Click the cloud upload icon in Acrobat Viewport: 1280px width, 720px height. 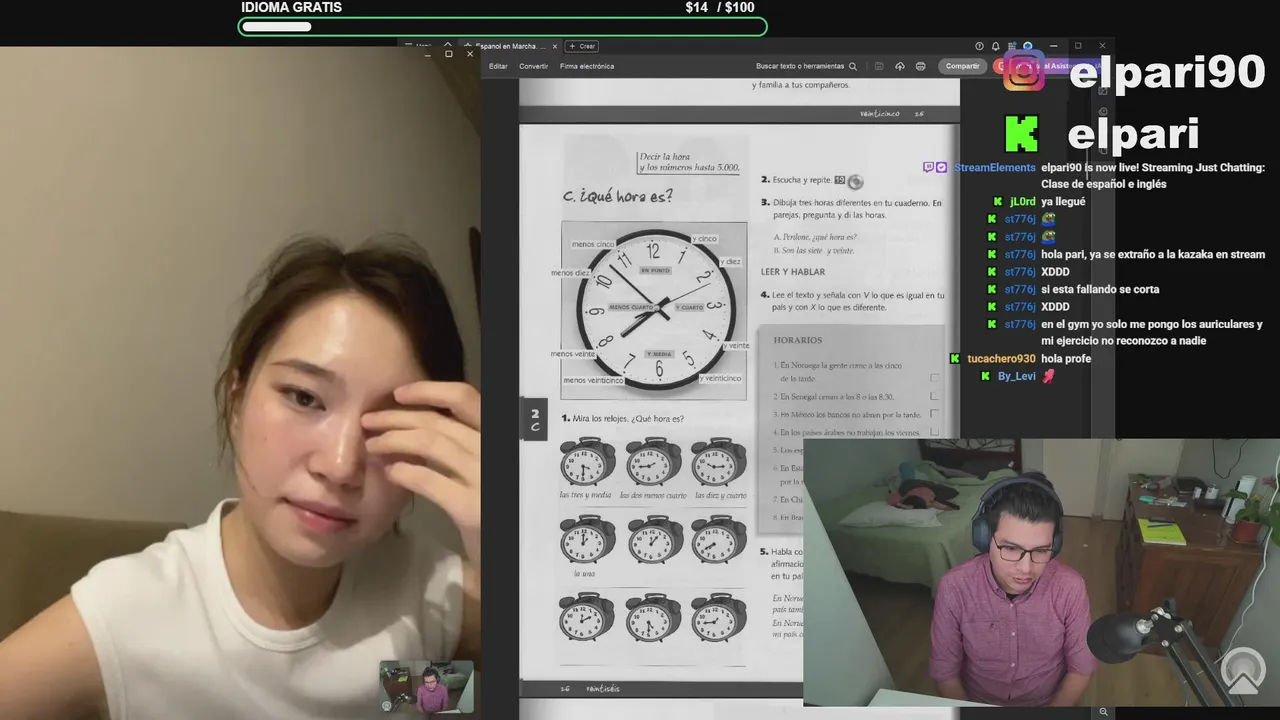point(900,66)
